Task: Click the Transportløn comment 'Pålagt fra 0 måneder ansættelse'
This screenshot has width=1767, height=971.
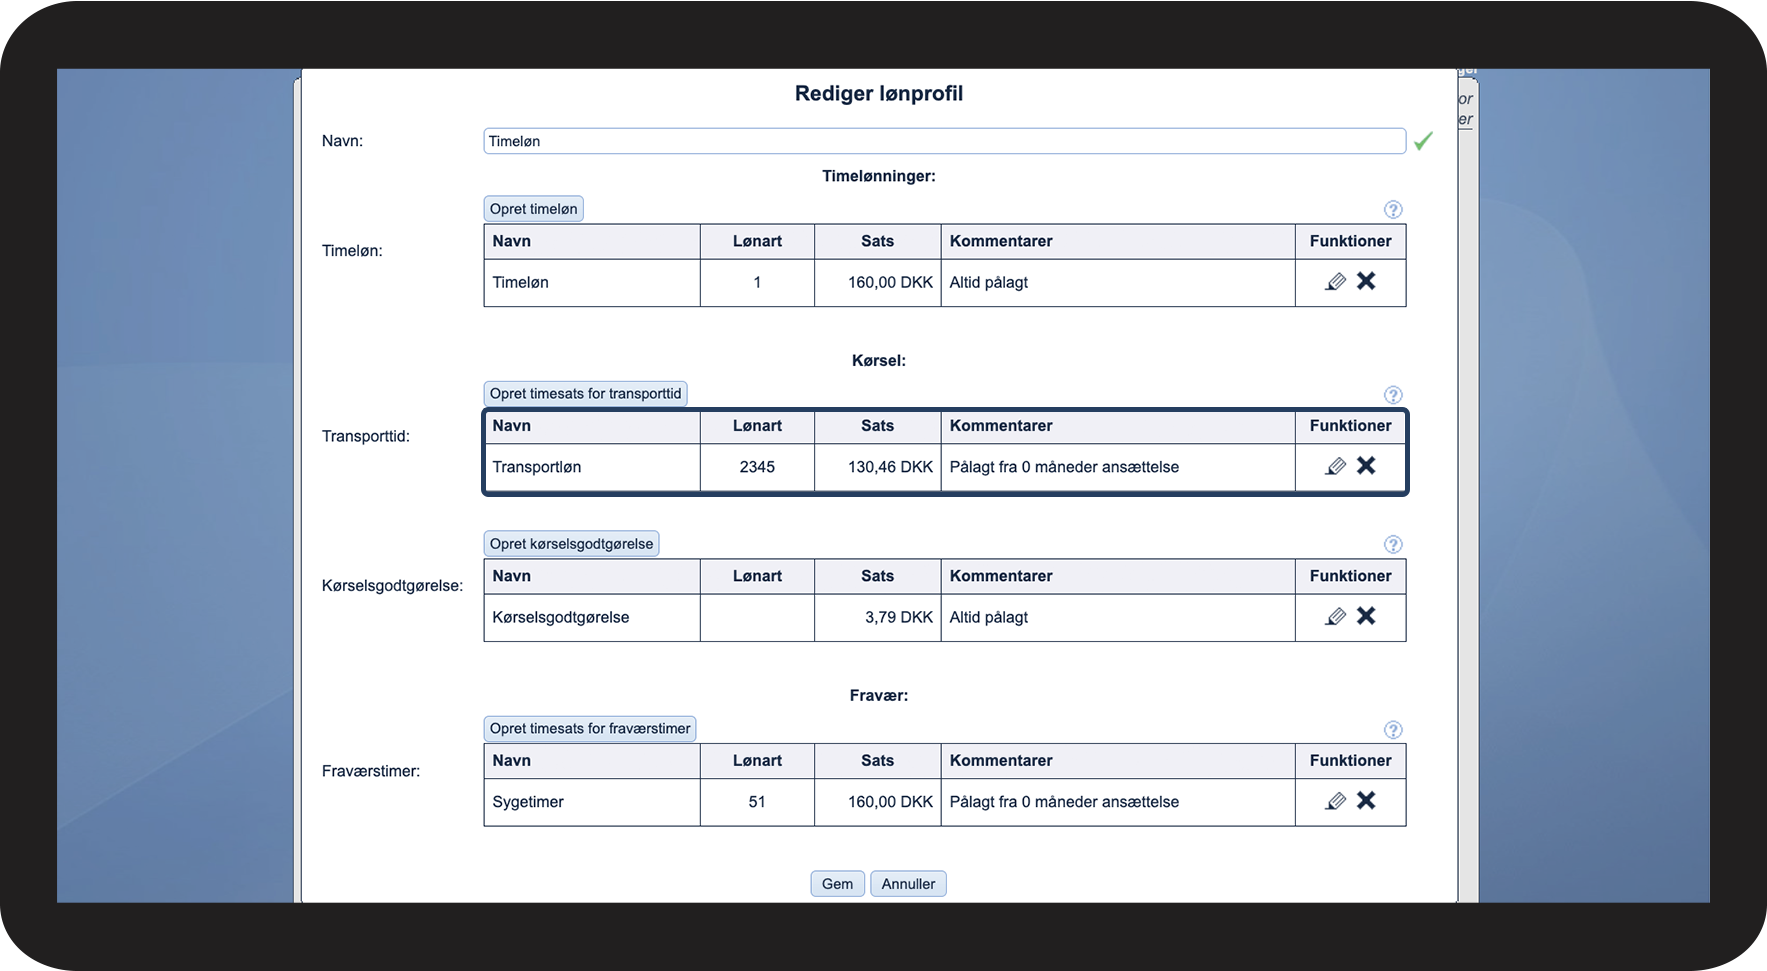Action: pyautogui.click(x=1064, y=467)
